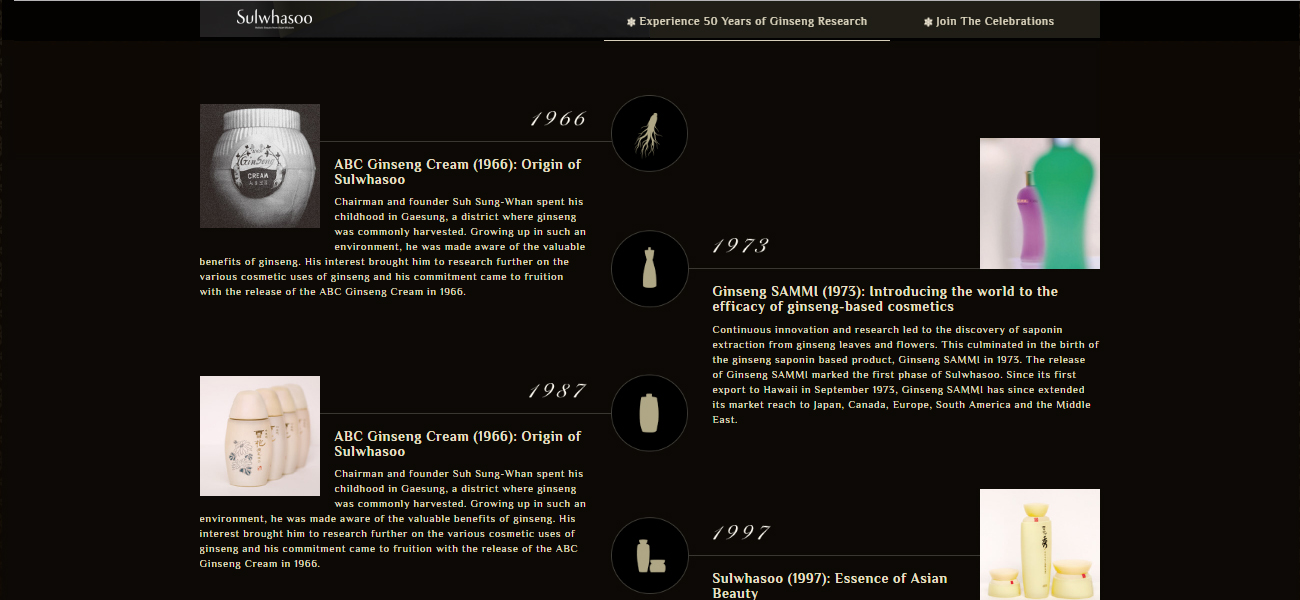Open the purple and green Ginseng SAMMI bottle image
This screenshot has width=1300, height=600.
click(1040, 203)
